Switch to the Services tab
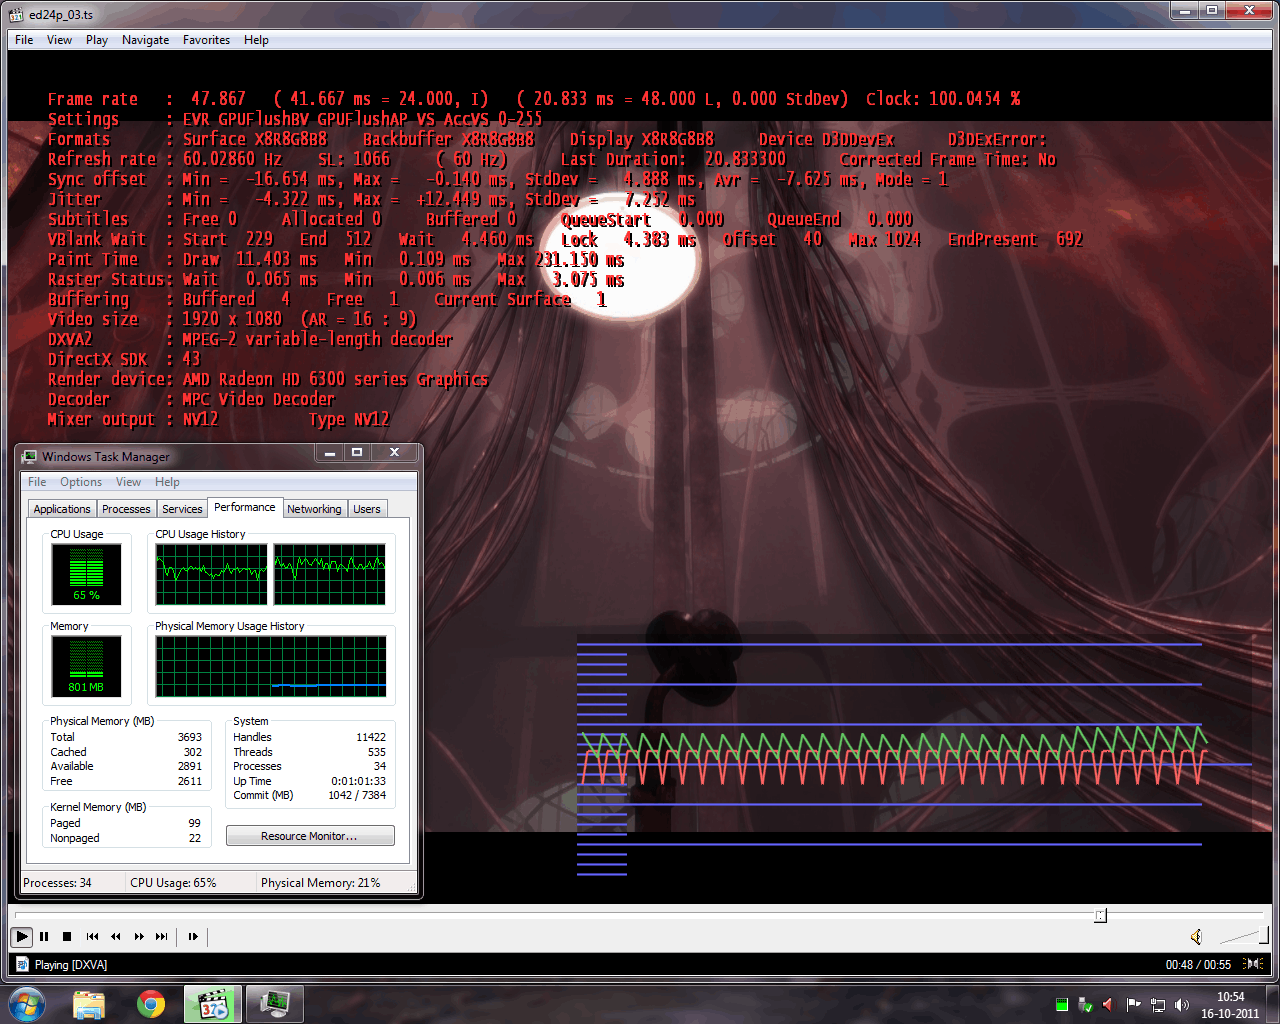 182,509
